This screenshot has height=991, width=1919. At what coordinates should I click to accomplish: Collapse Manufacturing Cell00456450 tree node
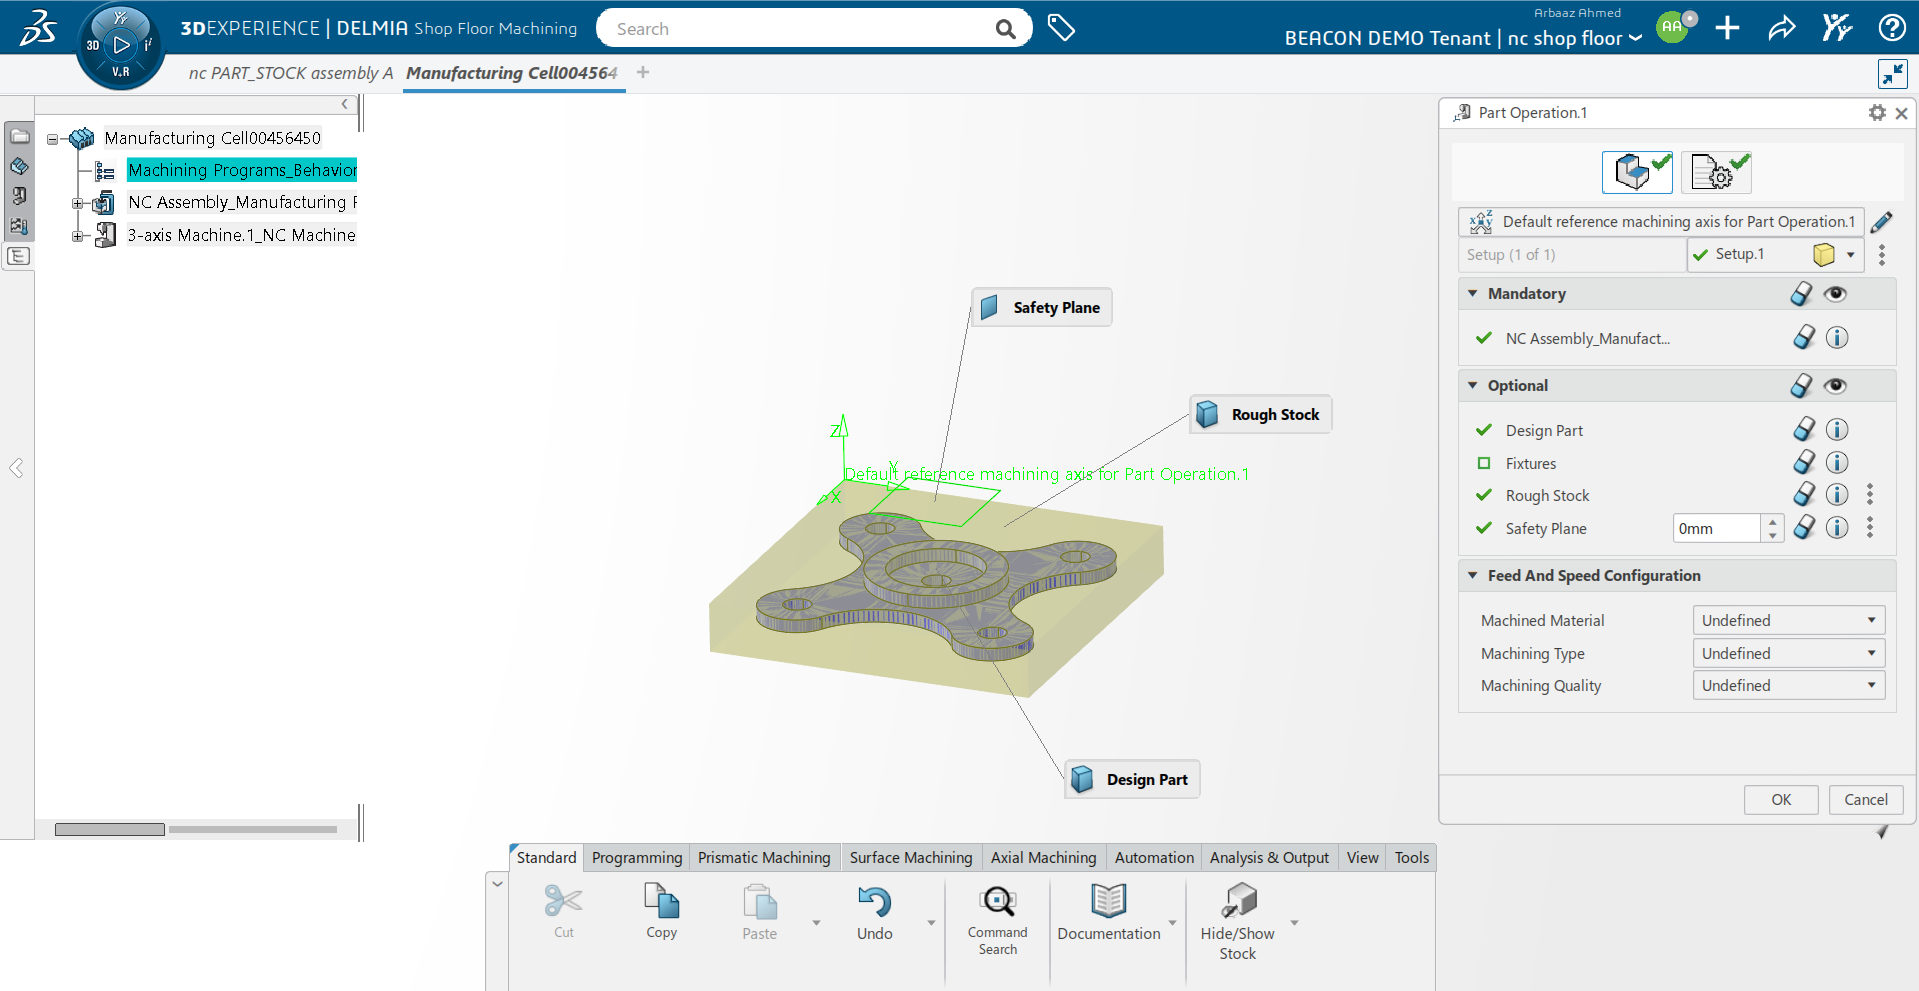coord(53,139)
